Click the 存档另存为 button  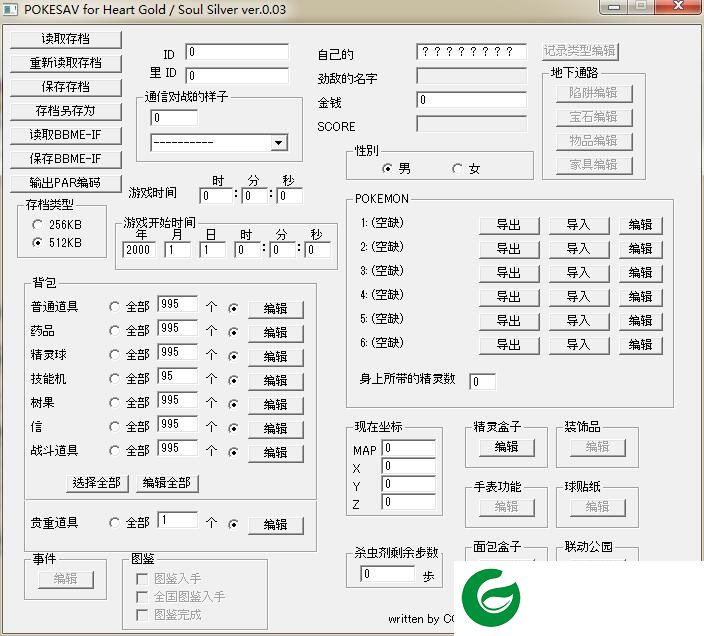[66, 111]
